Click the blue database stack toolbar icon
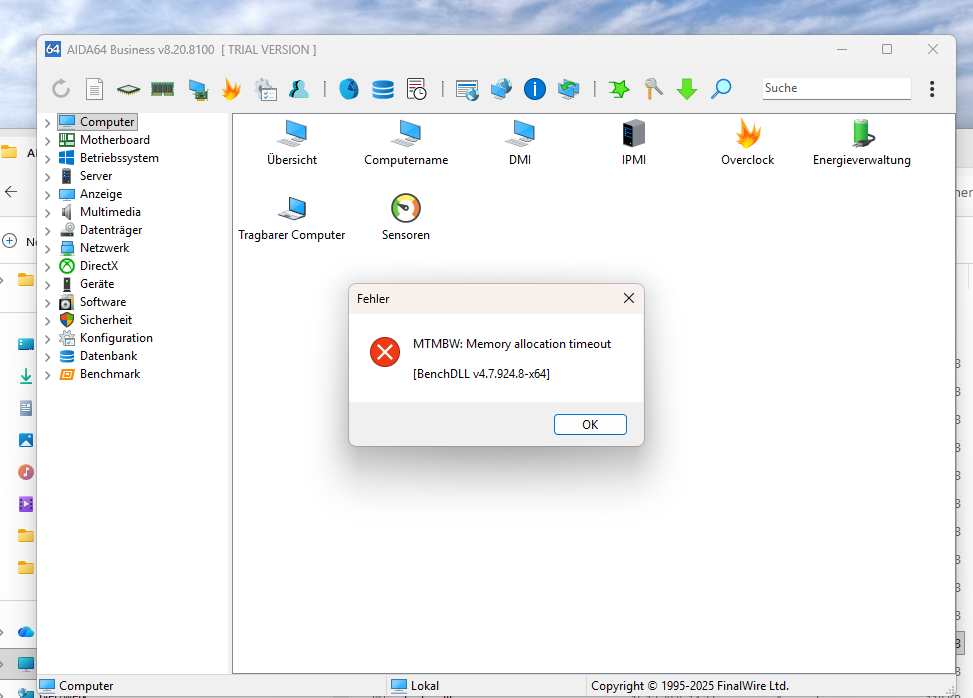 pyautogui.click(x=383, y=89)
